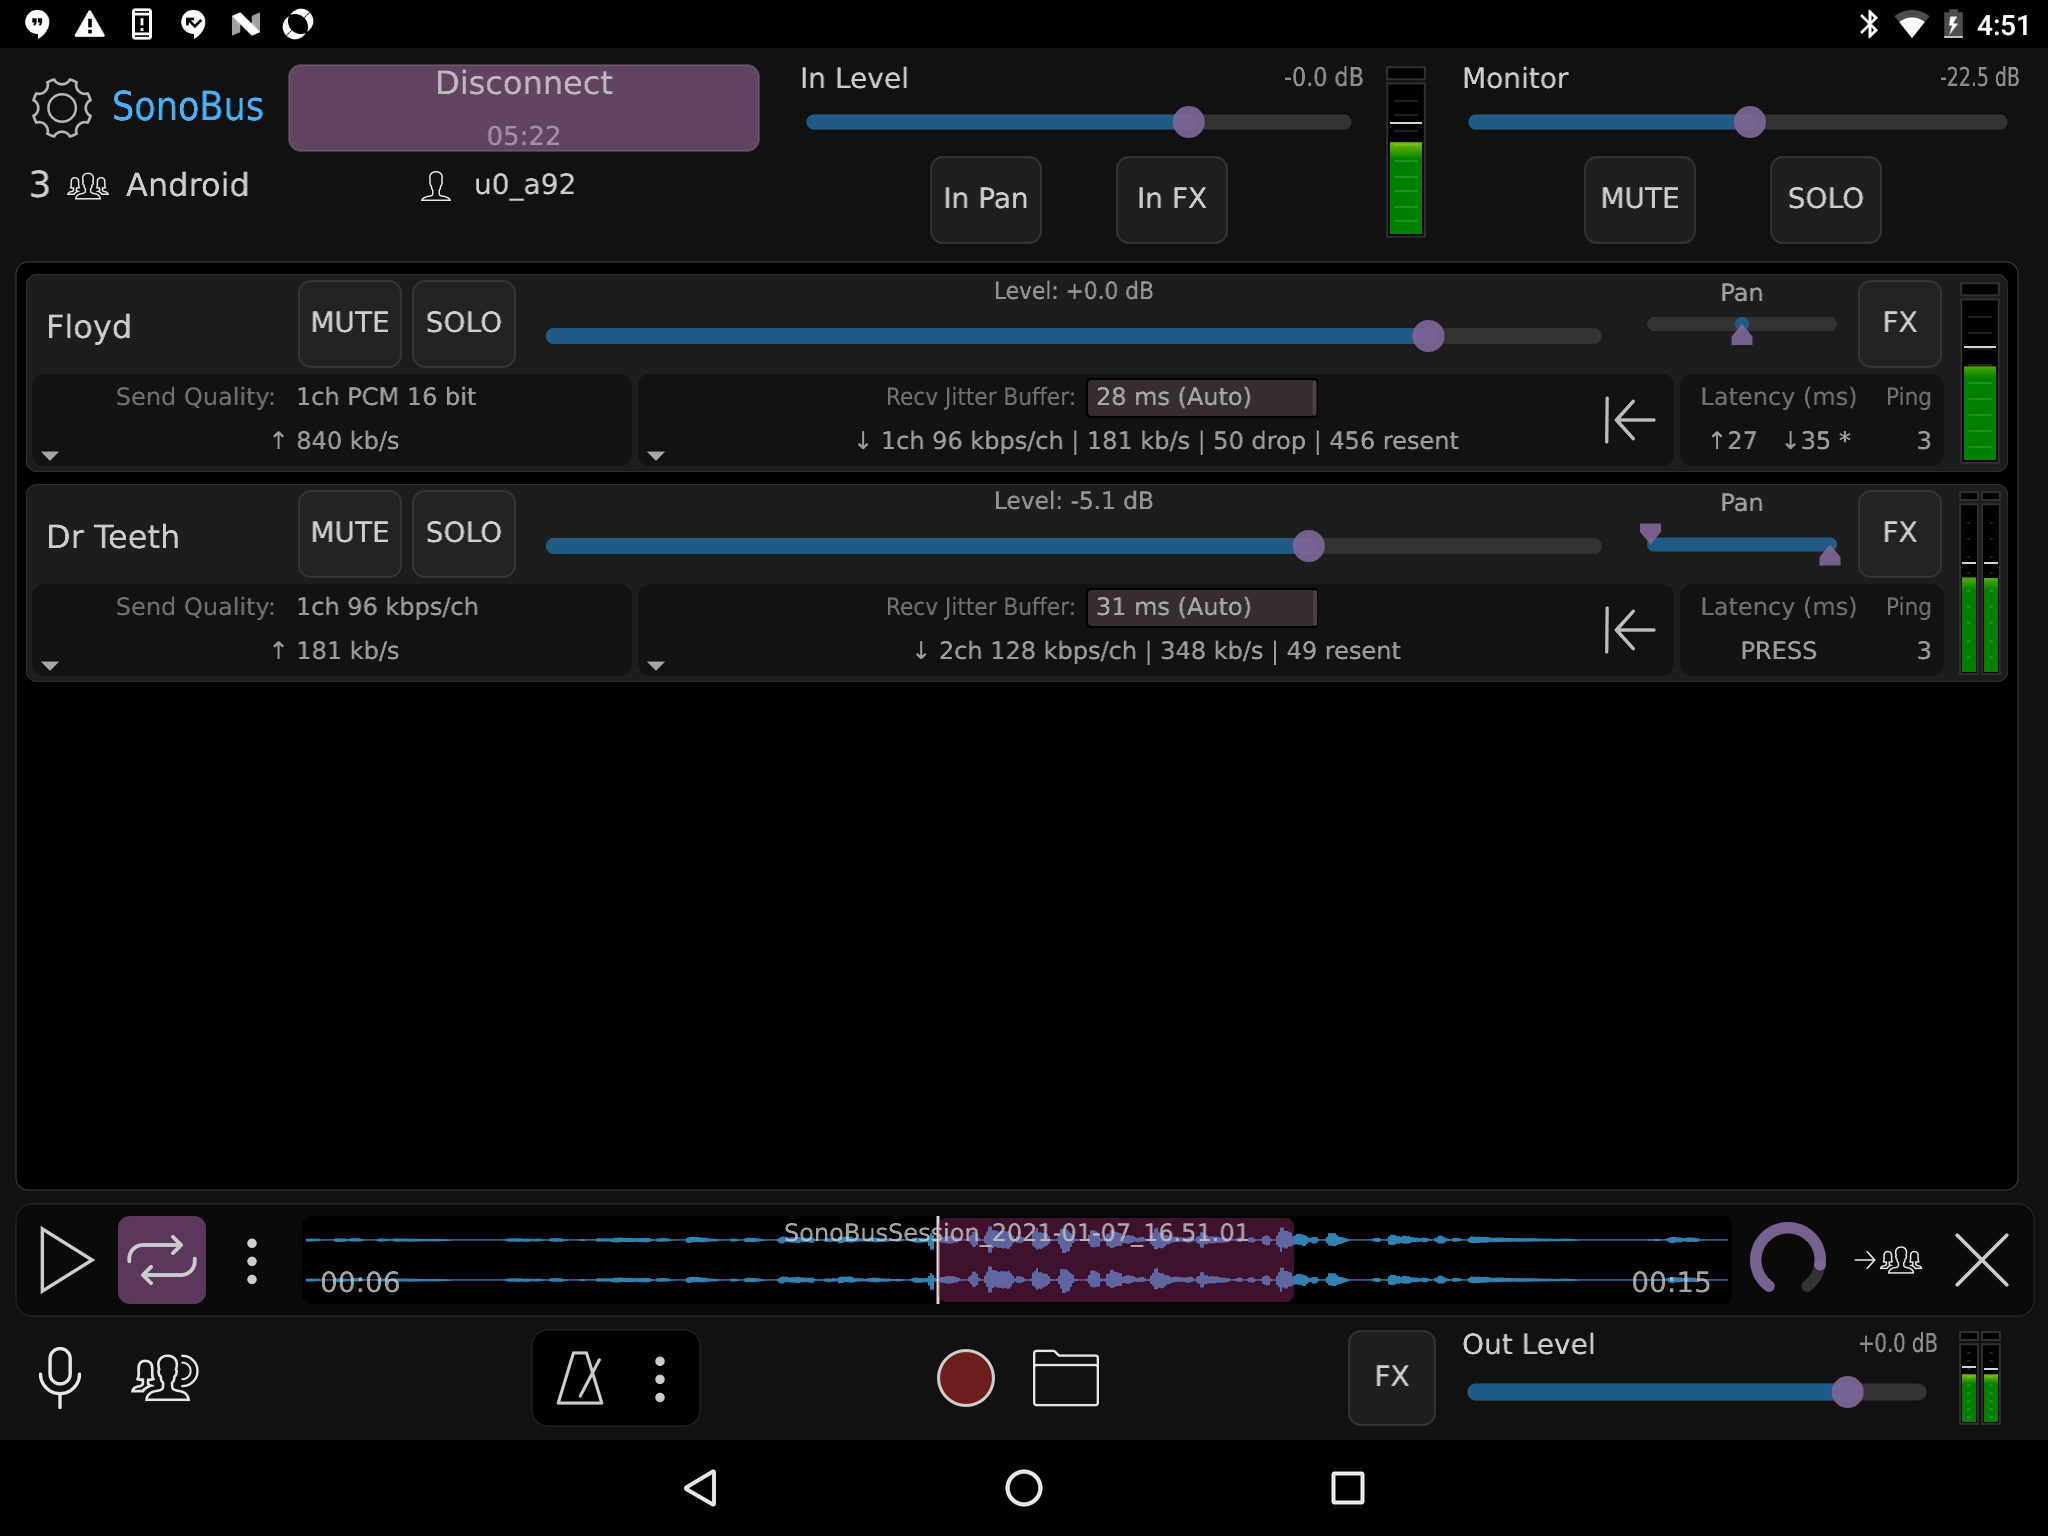The height and width of the screenshot is (1536, 2048).
Task: Open playback options three-dot menu
Action: (x=252, y=1261)
